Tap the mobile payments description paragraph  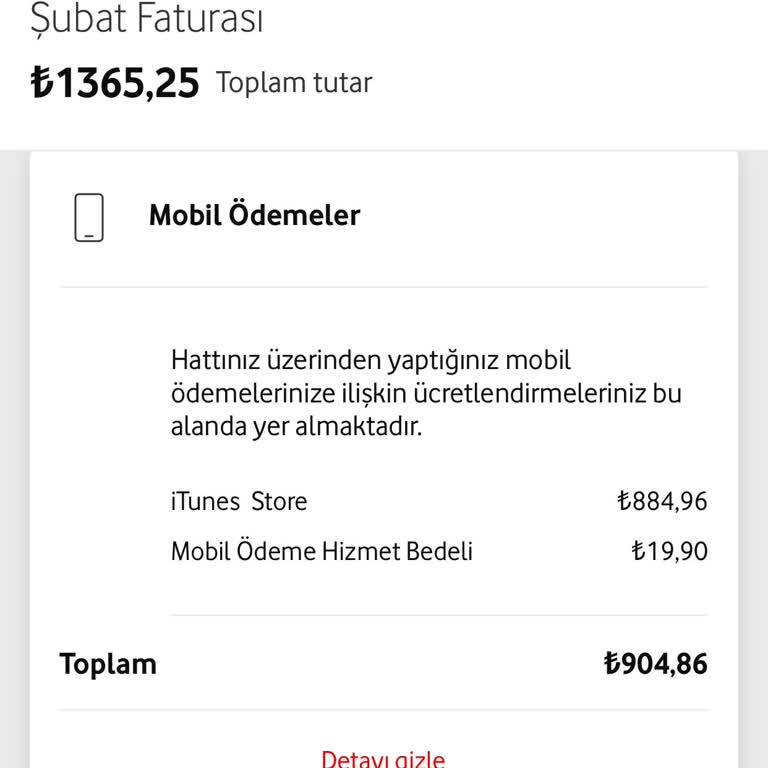point(426,393)
